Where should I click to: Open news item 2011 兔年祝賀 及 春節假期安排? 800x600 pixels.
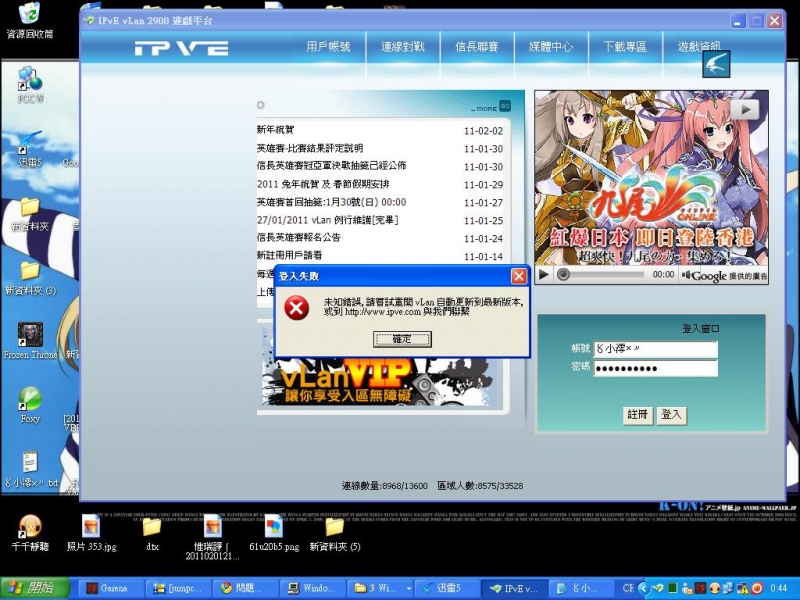323,184
